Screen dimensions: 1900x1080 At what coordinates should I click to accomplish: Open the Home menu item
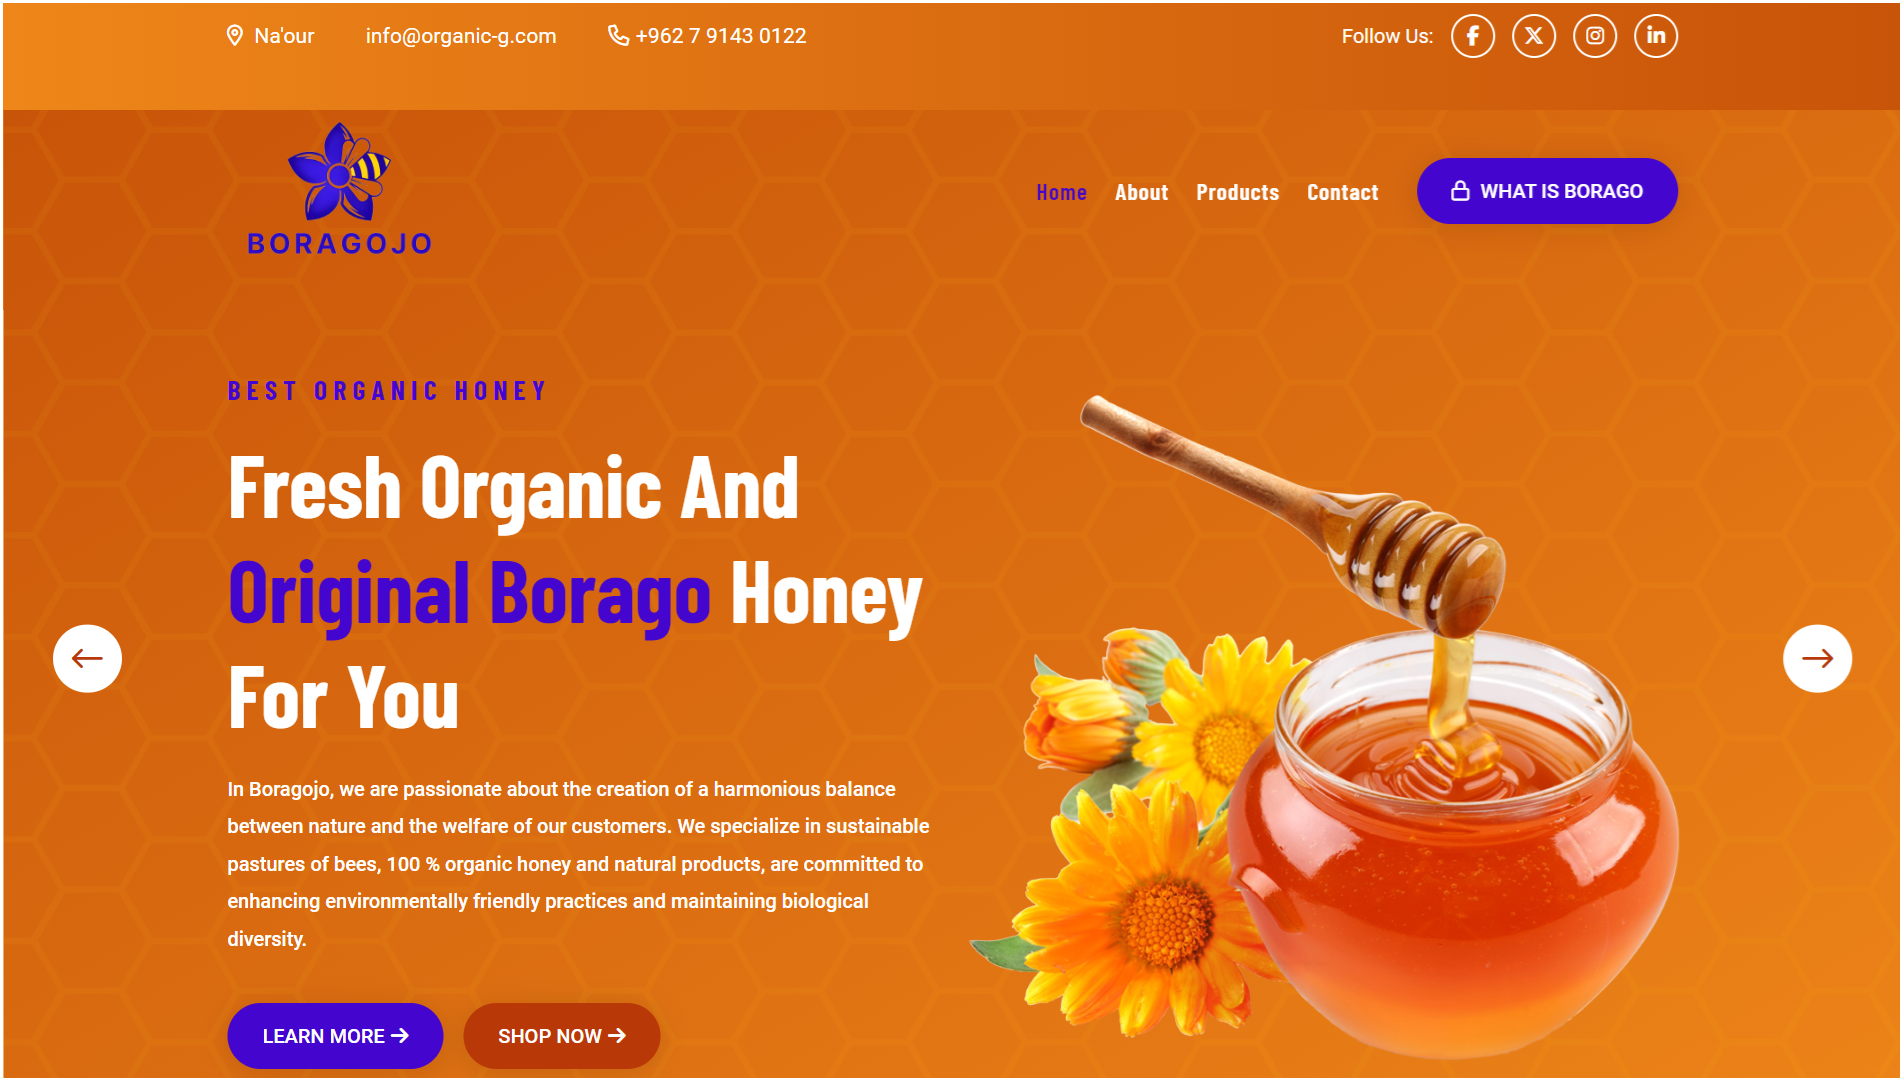pos(1061,192)
